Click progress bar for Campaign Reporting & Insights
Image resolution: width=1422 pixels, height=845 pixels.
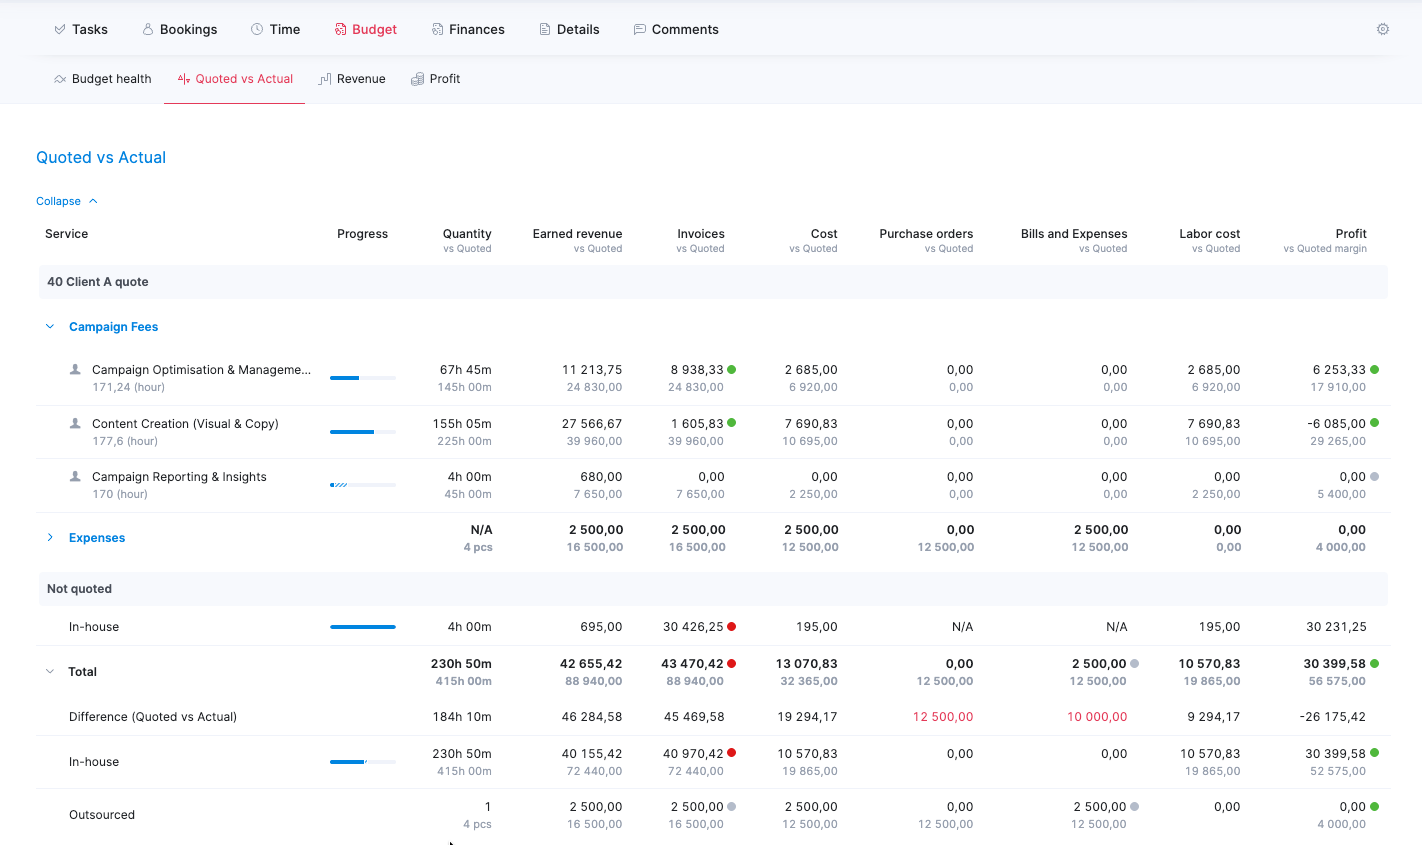point(363,485)
